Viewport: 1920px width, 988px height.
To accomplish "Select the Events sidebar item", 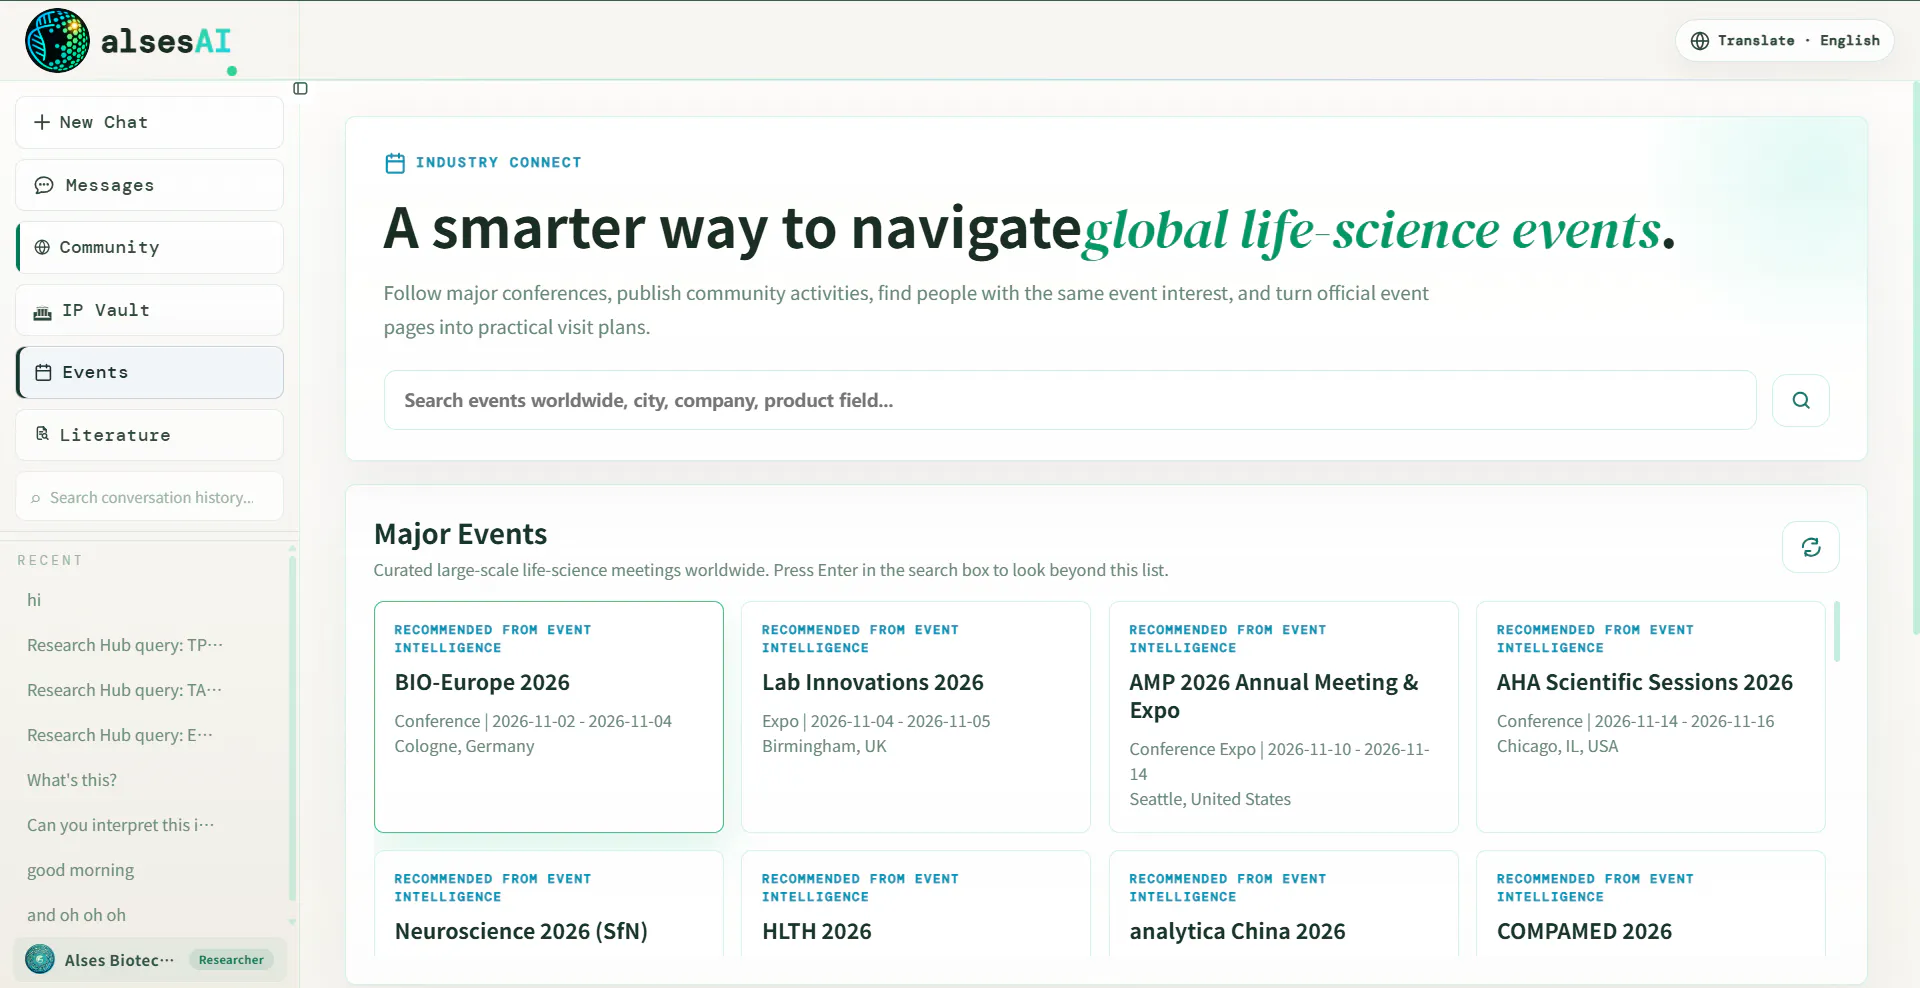I will pos(149,372).
